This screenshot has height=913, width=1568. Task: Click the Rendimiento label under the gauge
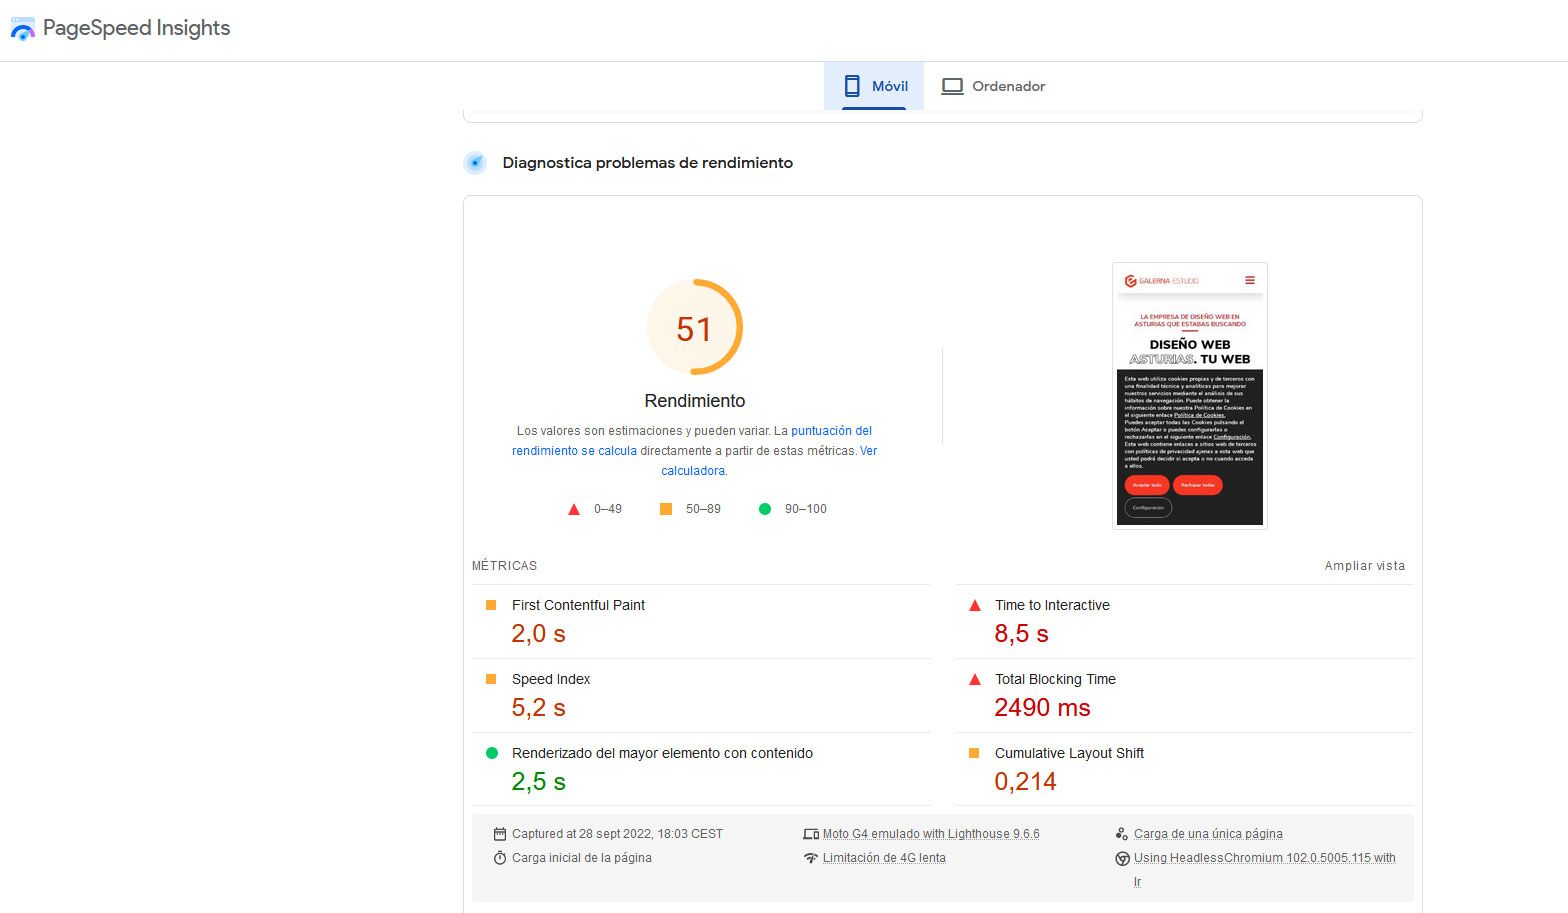coord(695,401)
